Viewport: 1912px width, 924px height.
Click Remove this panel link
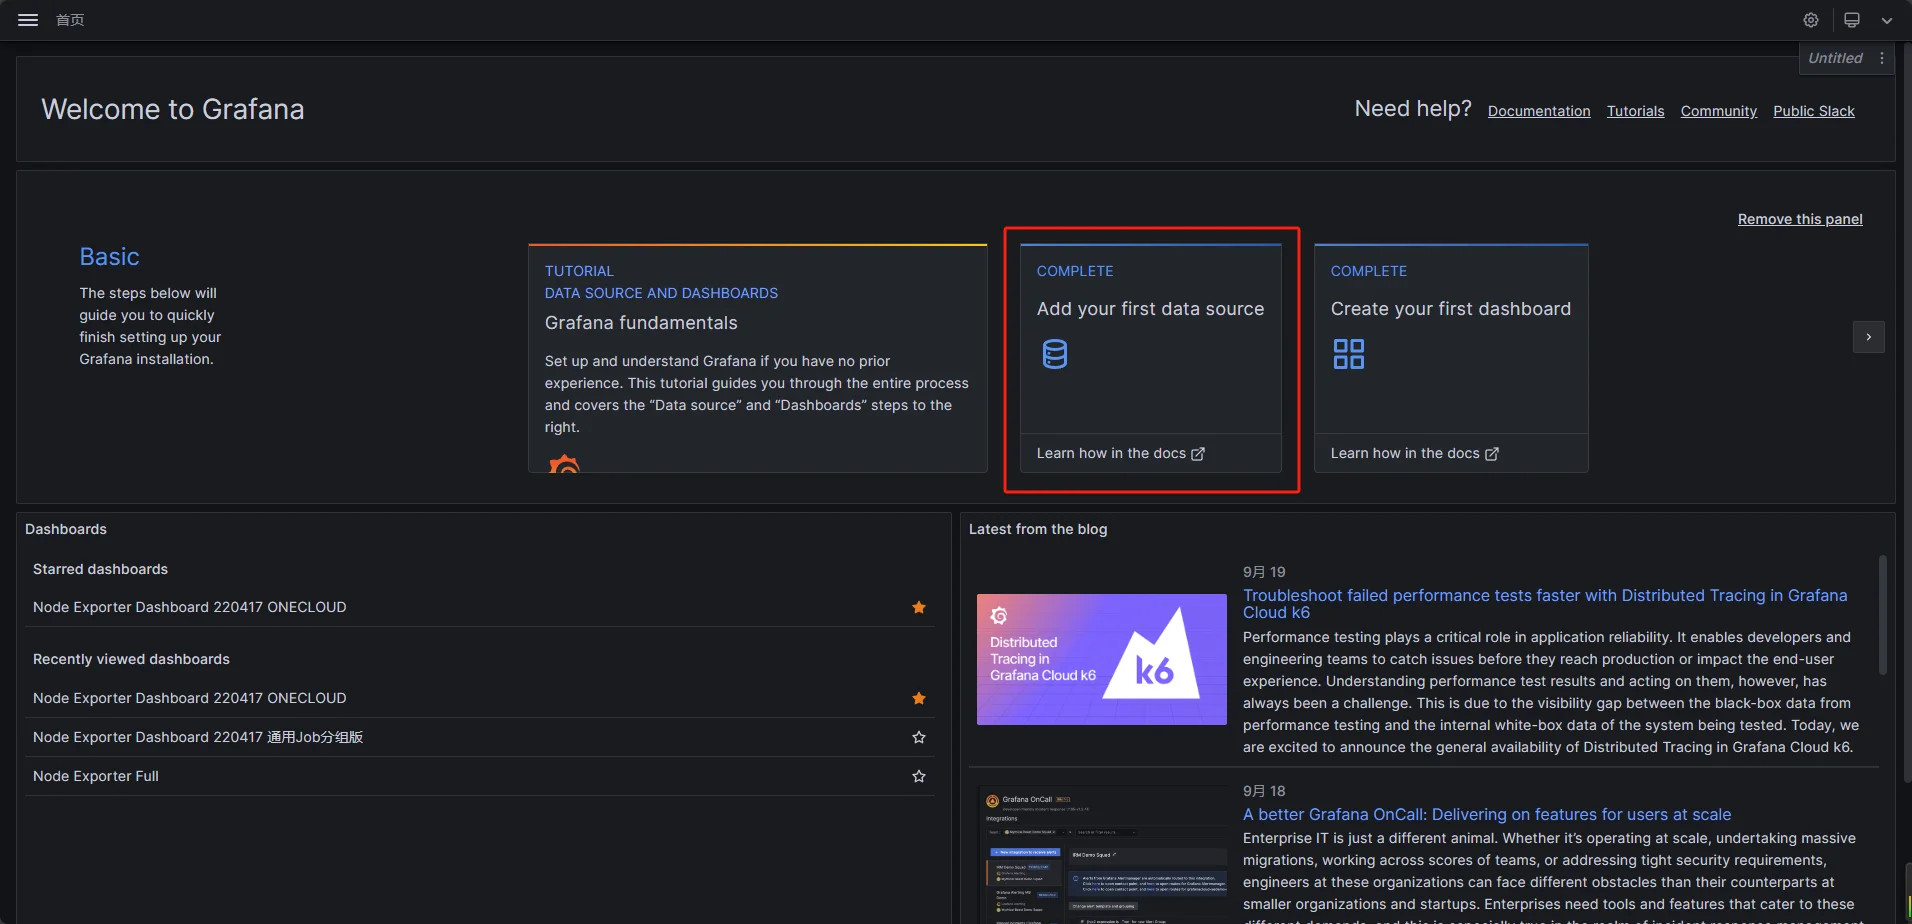(x=1800, y=219)
